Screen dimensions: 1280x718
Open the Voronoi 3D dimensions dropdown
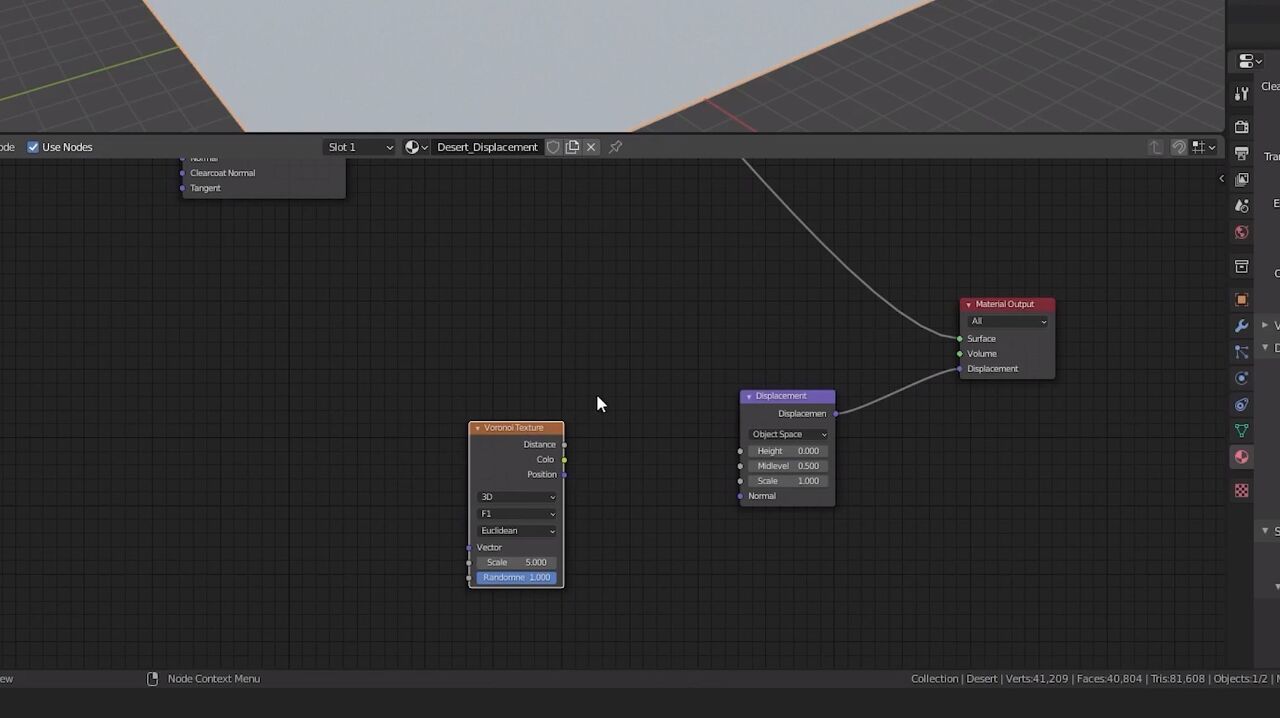point(517,497)
